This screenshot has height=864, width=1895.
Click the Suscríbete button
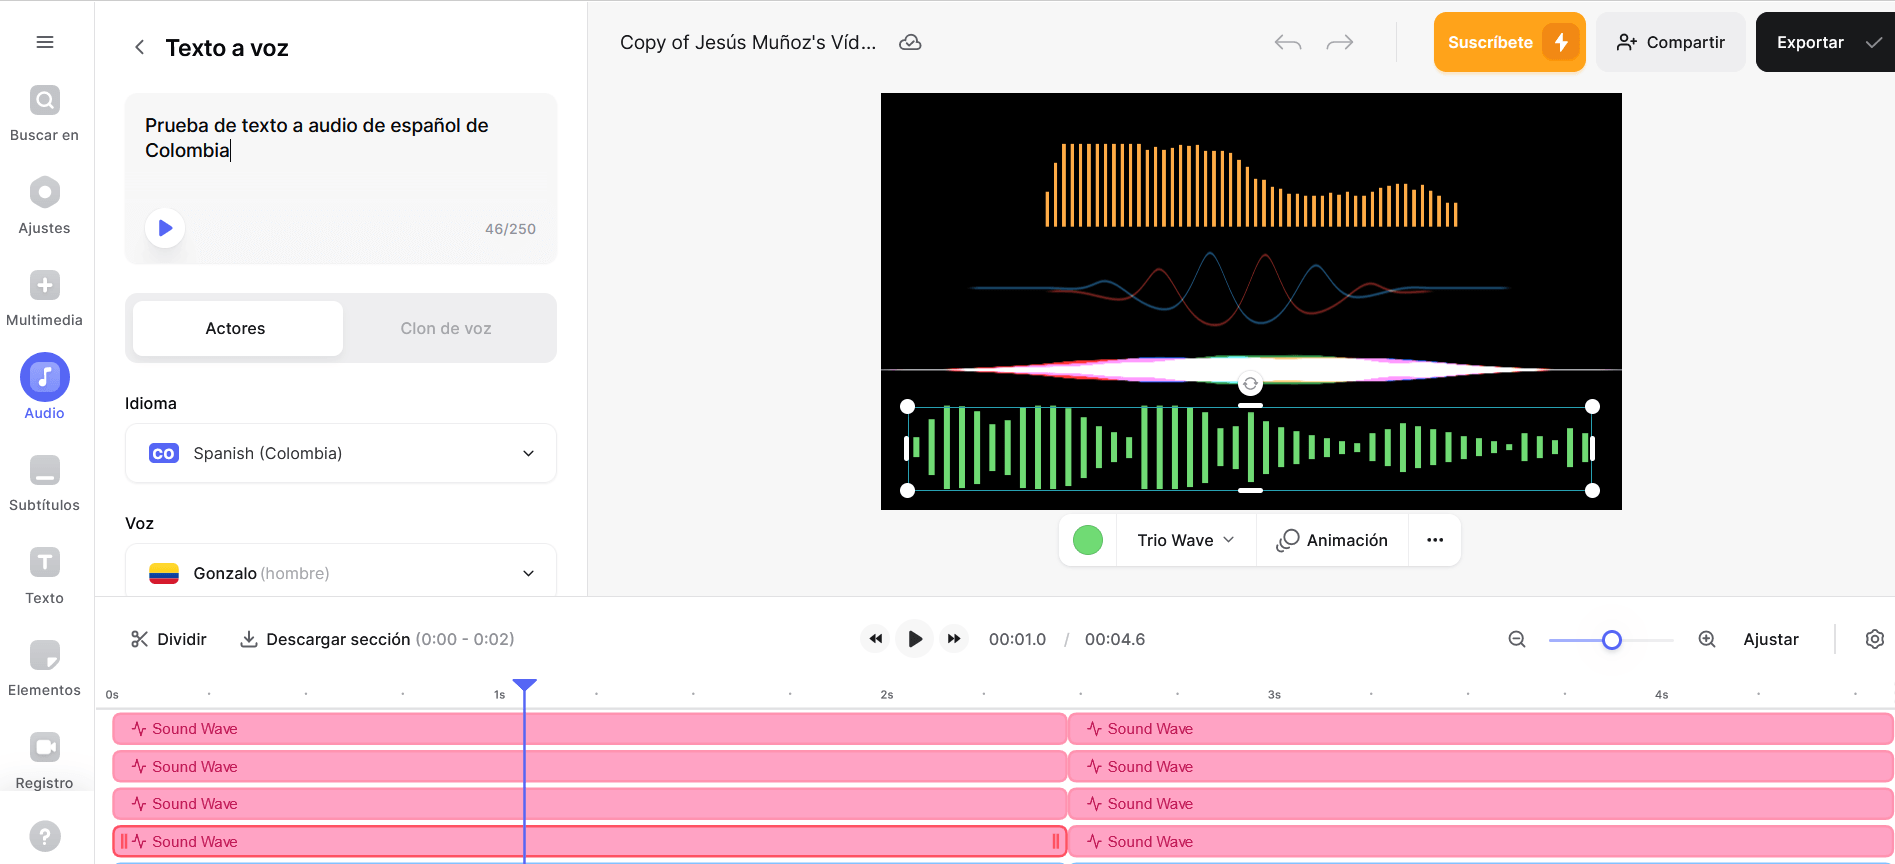pyautogui.click(x=1509, y=42)
